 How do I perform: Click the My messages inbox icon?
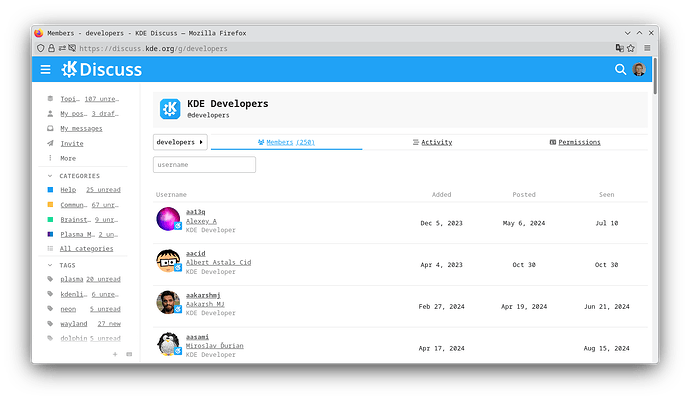[x=50, y=128]
